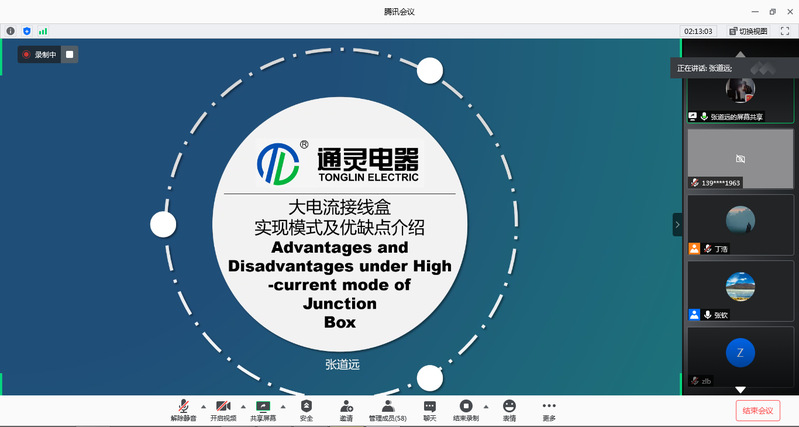Viewport: 799px width, 427px height.
Task: Open the chat (聊天) icon
Action: (x=429, y=406)
